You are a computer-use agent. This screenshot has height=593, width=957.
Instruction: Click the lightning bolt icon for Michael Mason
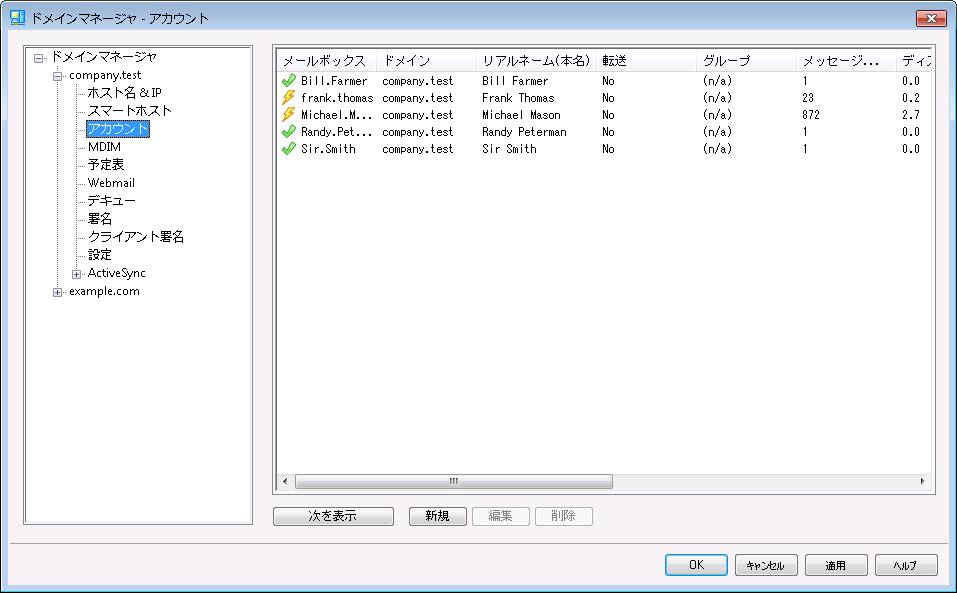point(289,115)
